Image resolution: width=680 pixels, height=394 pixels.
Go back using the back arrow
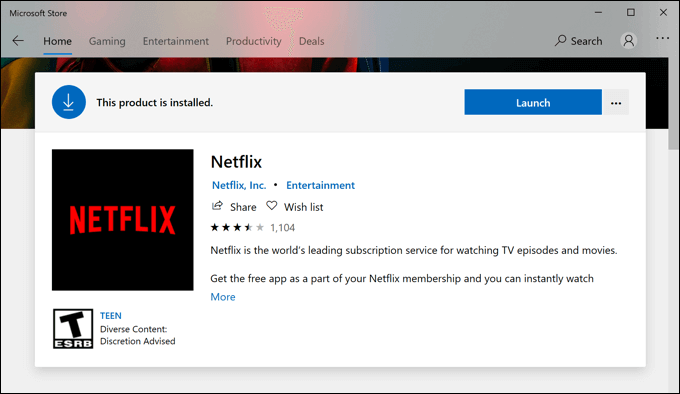[x=18, y=41]
